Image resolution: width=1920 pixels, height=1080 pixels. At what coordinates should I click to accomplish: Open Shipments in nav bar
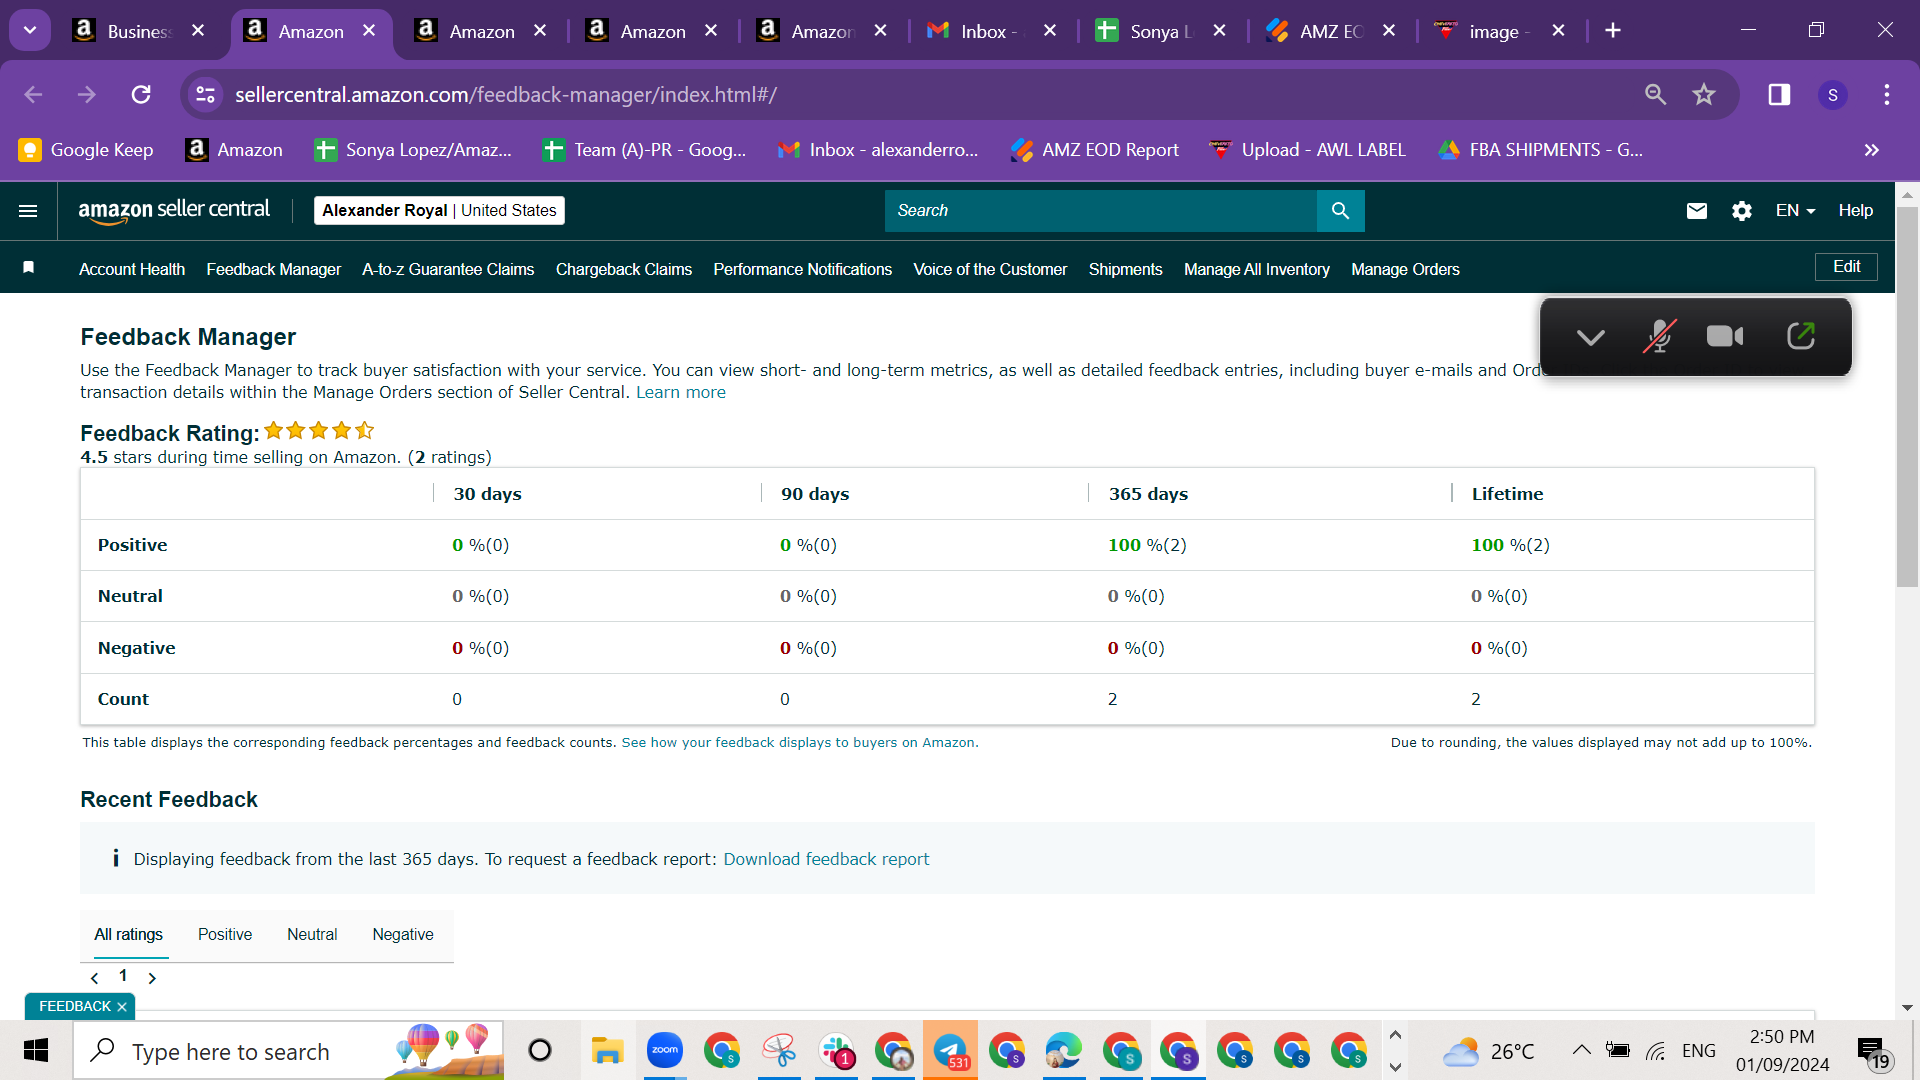pyautogui.click(x=1125, y=269)
